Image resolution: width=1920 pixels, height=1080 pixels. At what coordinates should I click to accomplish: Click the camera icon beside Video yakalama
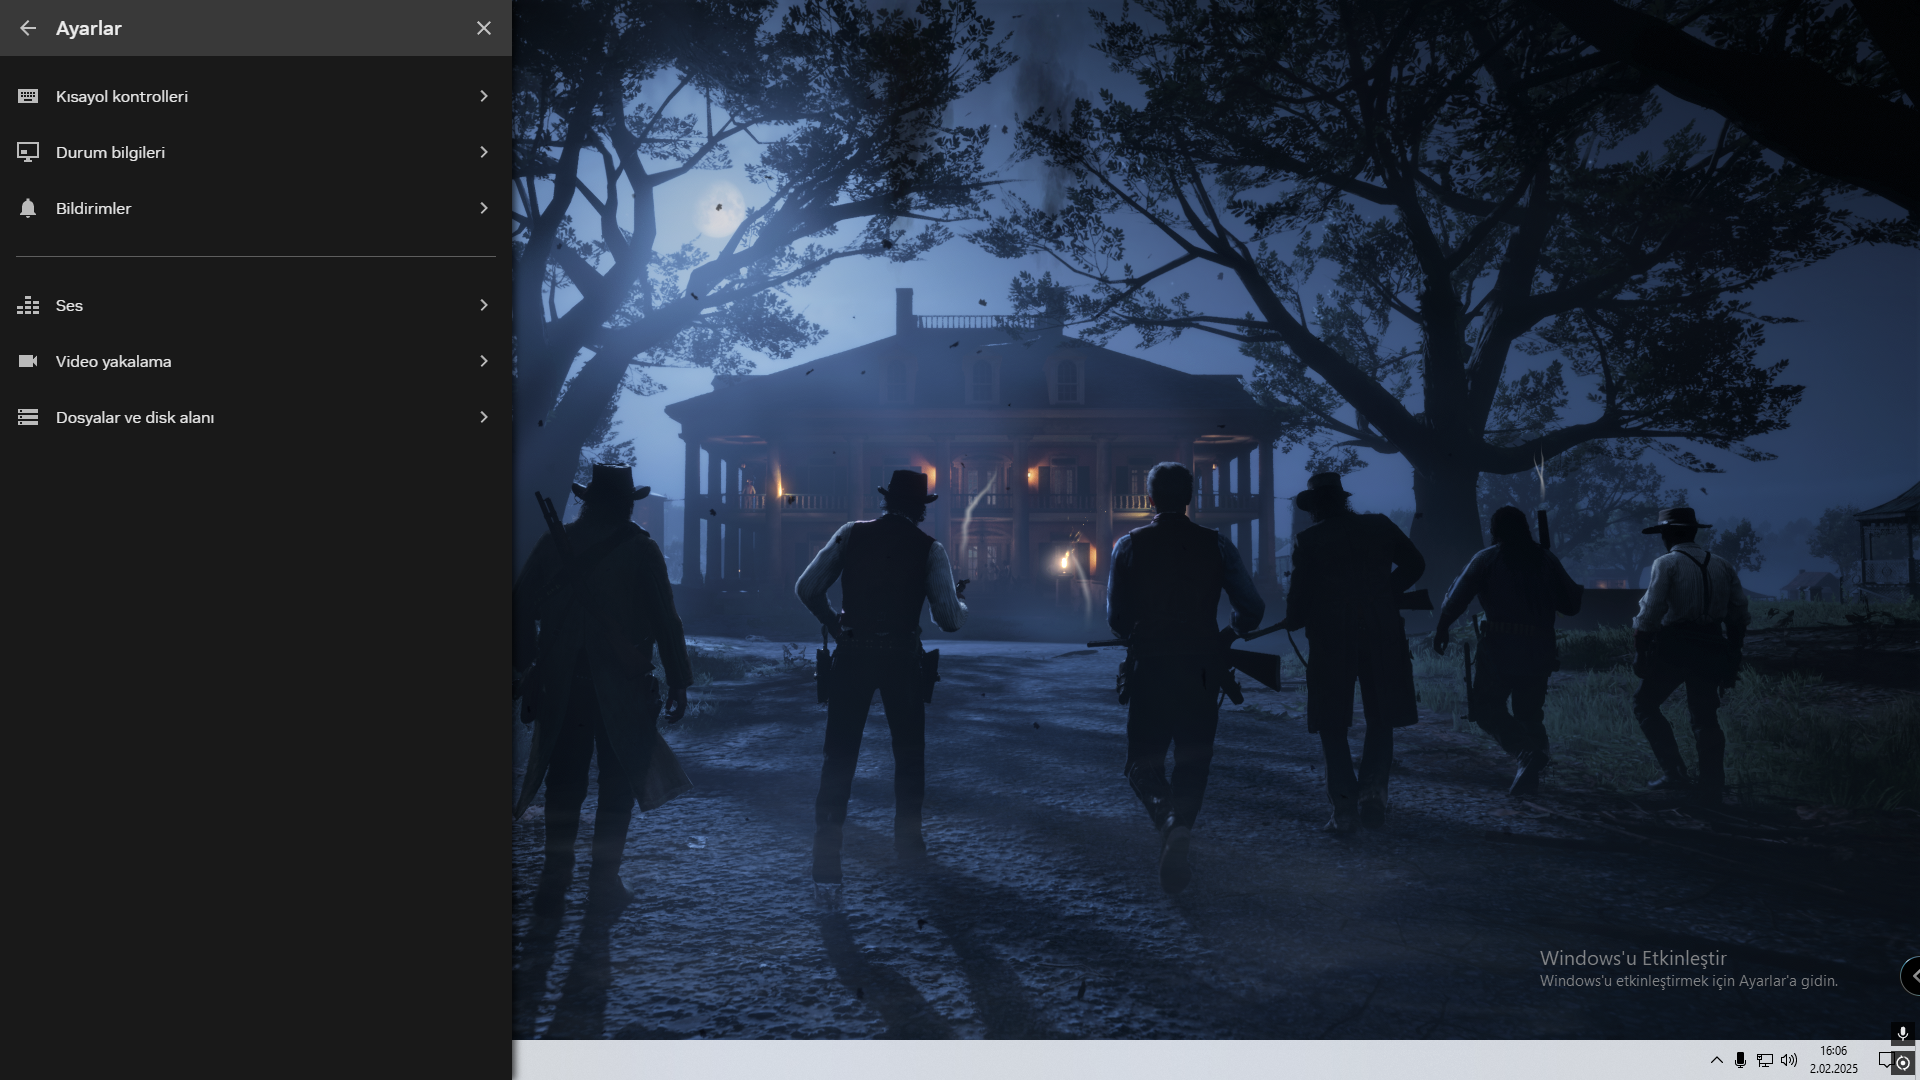[x=28, y=361]
